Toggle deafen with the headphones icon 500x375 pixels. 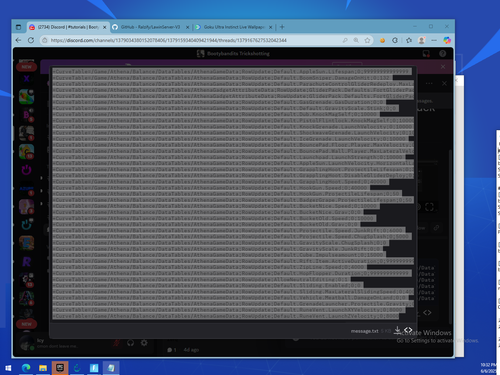[x=130, y=343]
